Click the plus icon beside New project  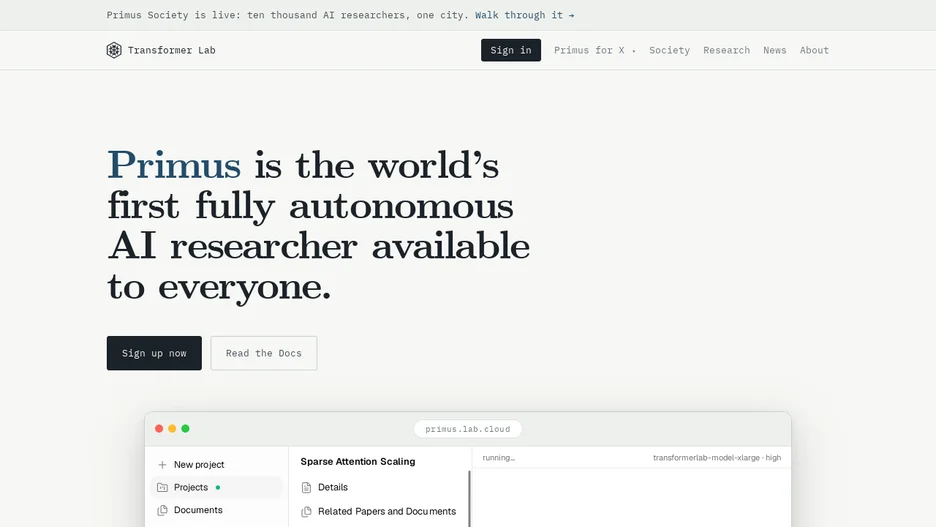tap(162, 464)
